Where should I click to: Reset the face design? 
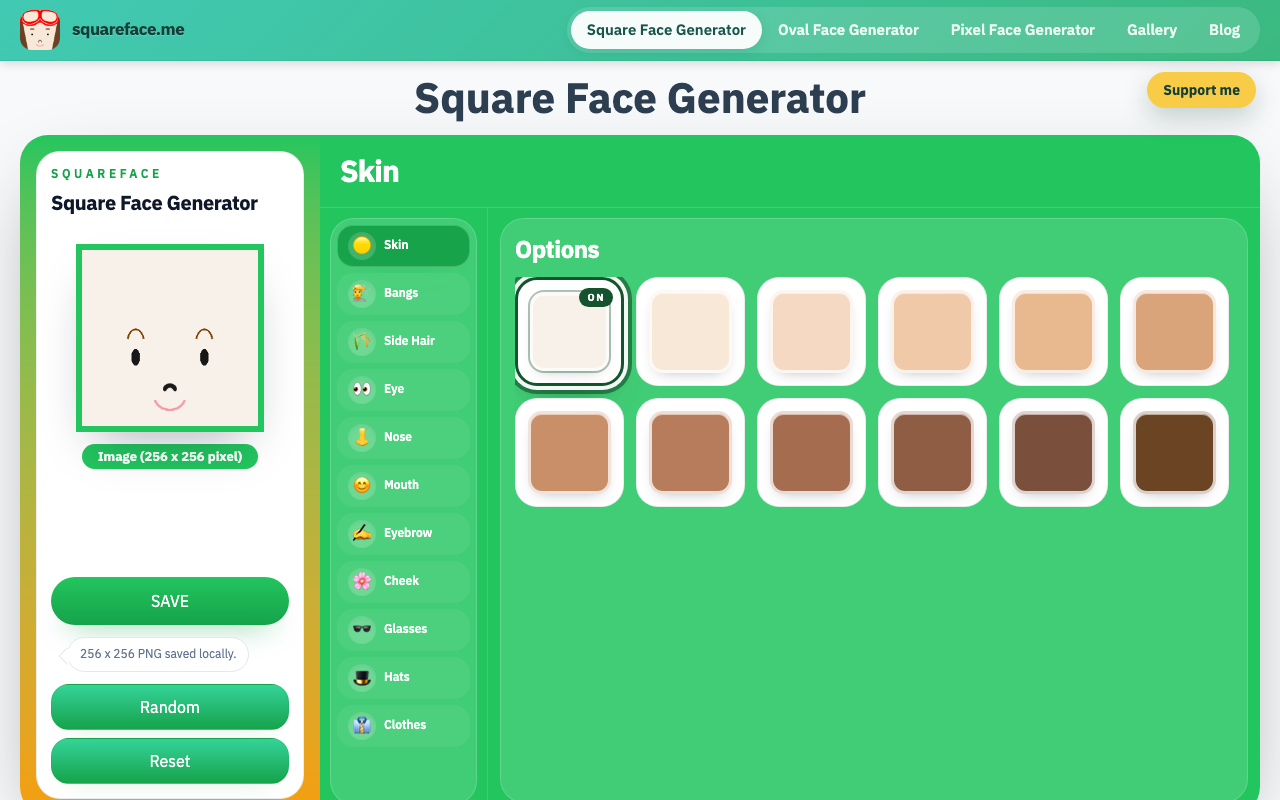point(170,761)
